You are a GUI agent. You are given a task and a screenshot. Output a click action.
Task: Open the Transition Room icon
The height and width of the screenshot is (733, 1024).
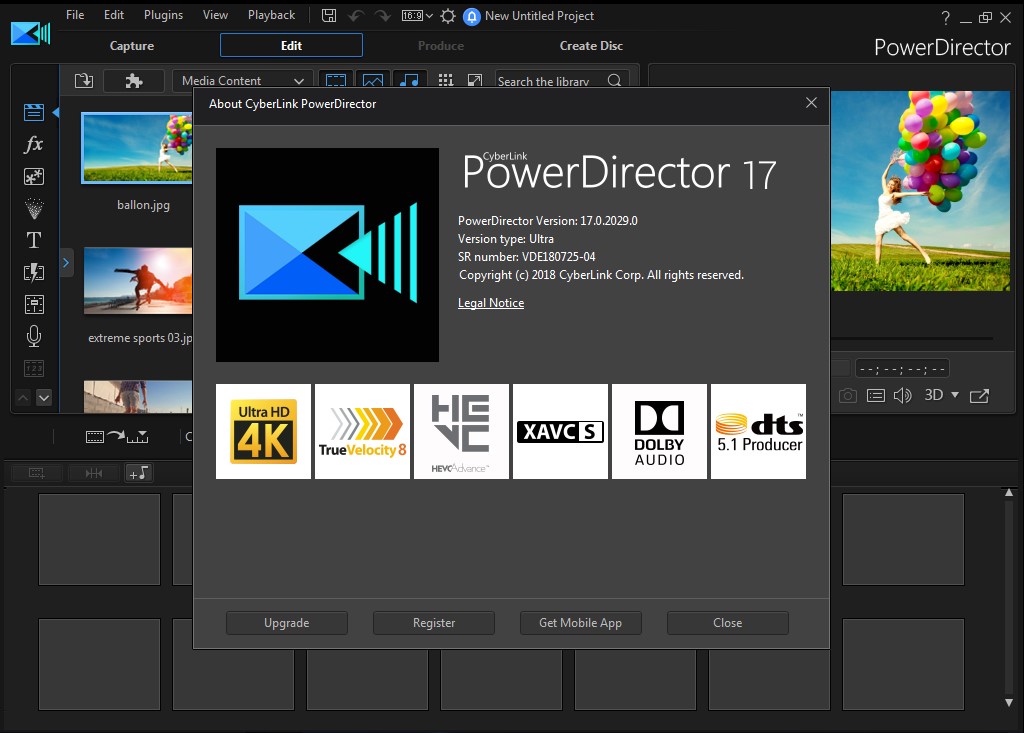pos(34,272)
